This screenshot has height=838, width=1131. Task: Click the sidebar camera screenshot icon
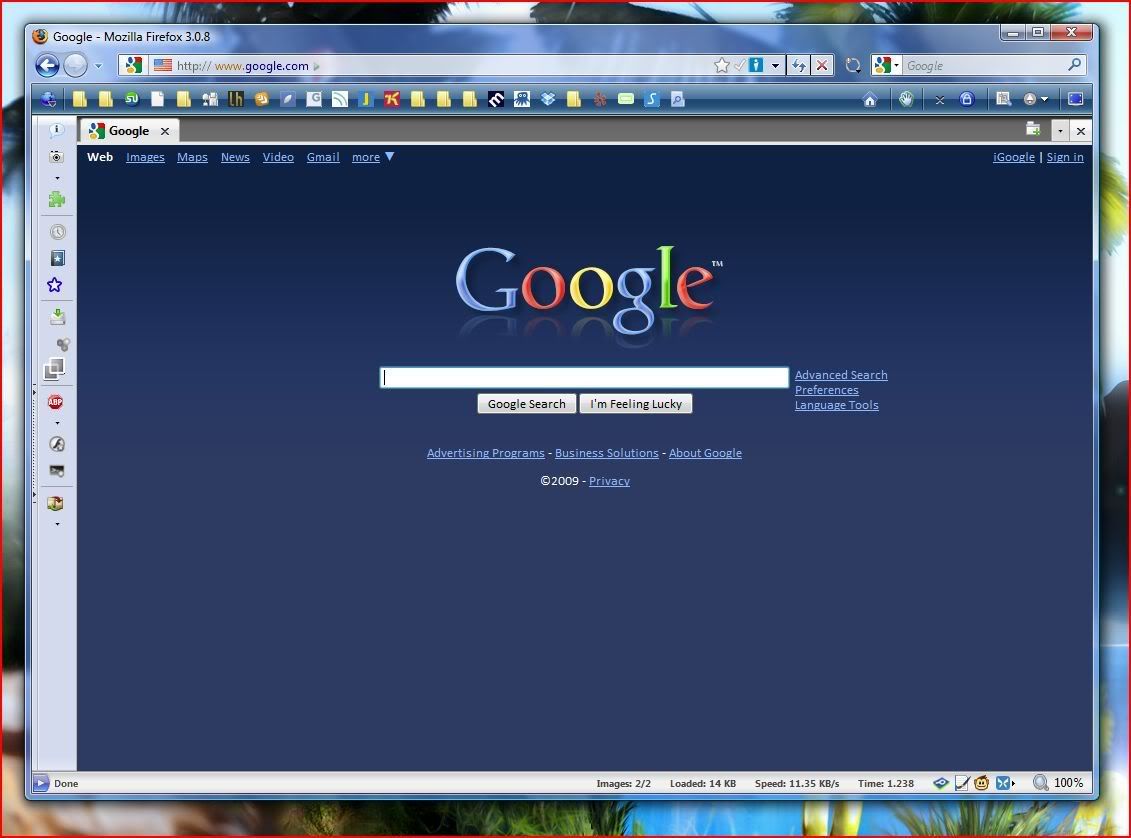point(56,157)
